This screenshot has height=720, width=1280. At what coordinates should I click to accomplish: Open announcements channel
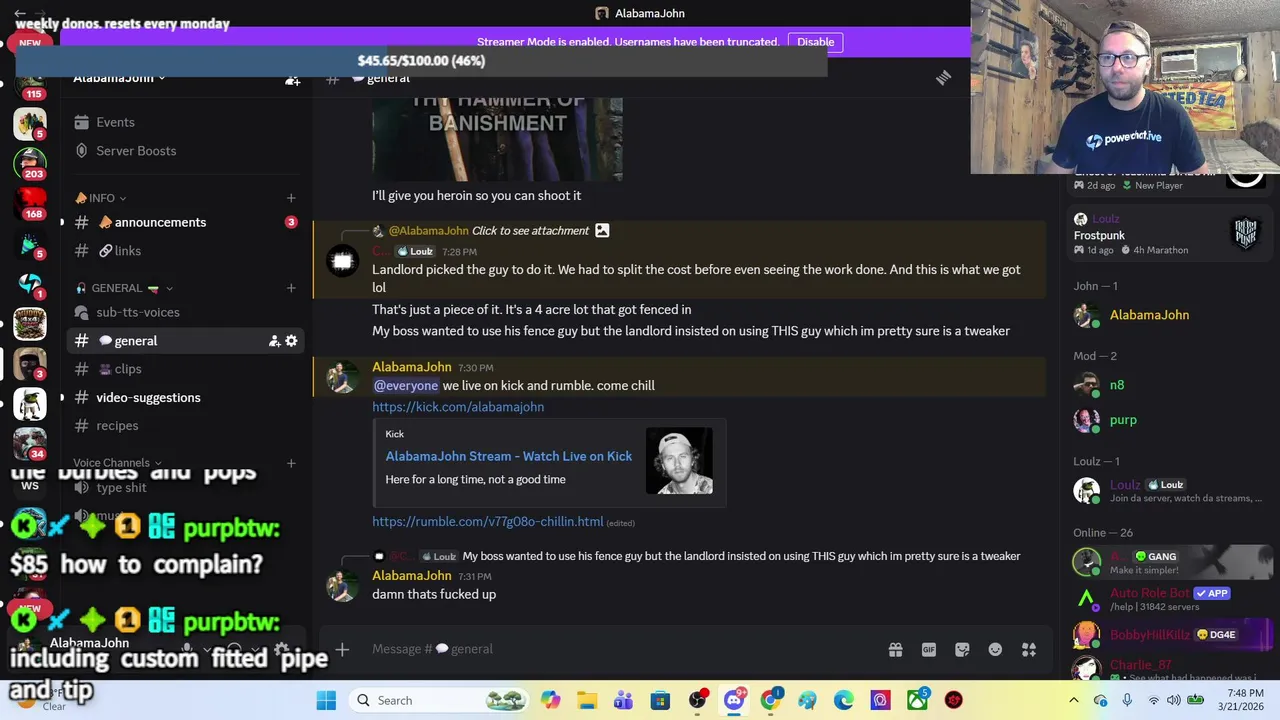[x=186, y=222]
